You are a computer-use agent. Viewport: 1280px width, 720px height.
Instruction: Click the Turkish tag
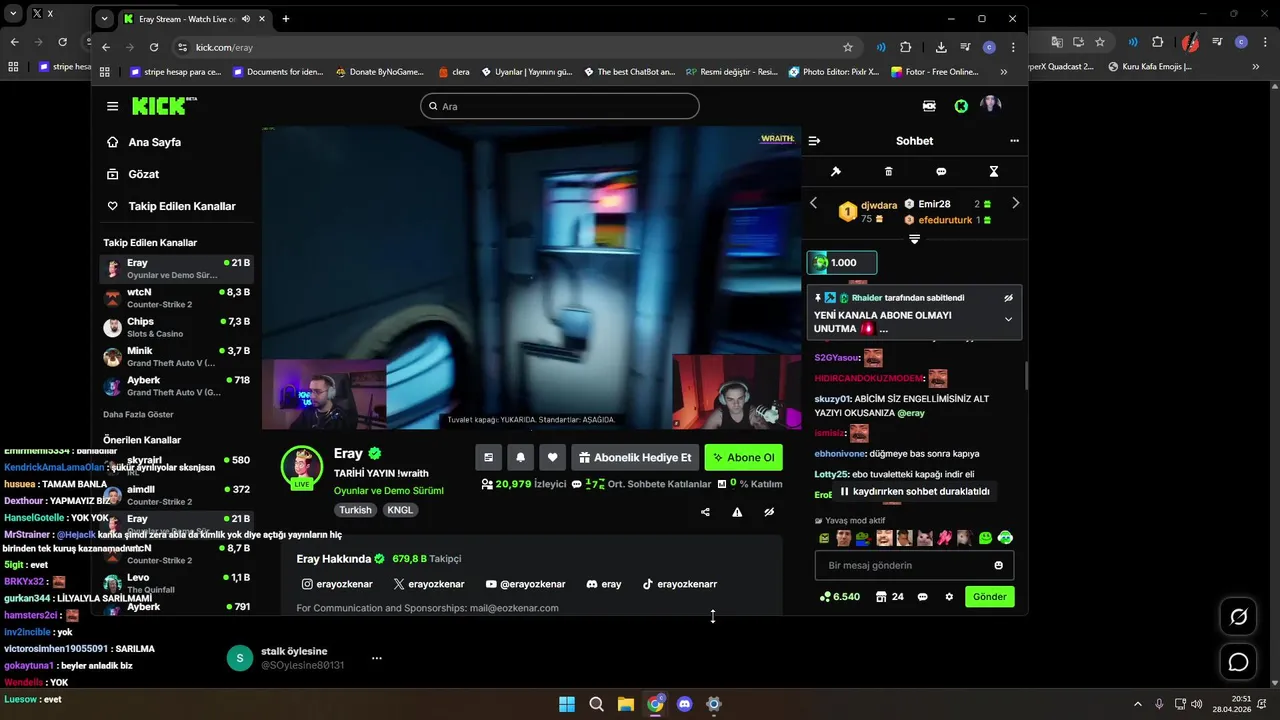(355, 510)
